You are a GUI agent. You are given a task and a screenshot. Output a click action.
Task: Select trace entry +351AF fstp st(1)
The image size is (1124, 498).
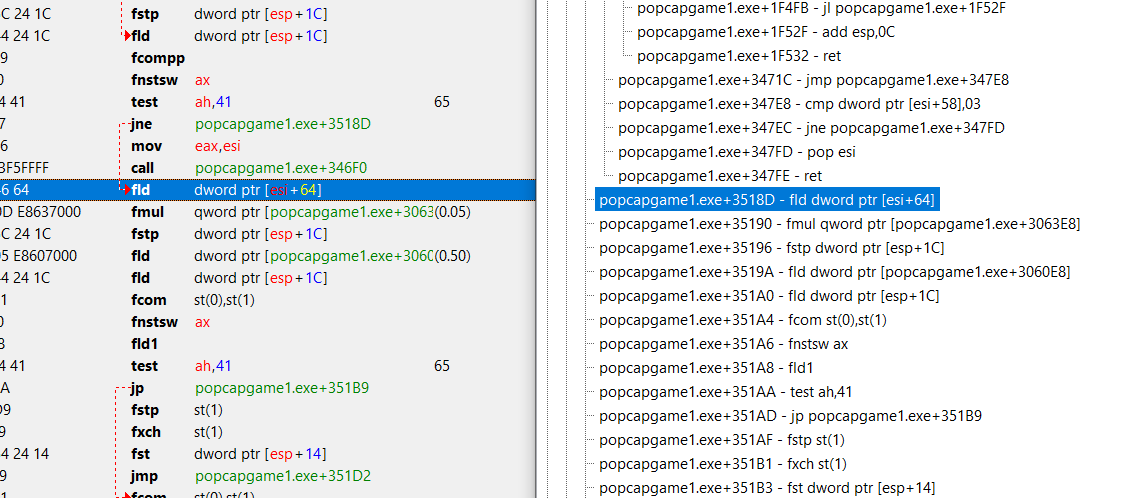pyautogui.click(x=721, y=440)
